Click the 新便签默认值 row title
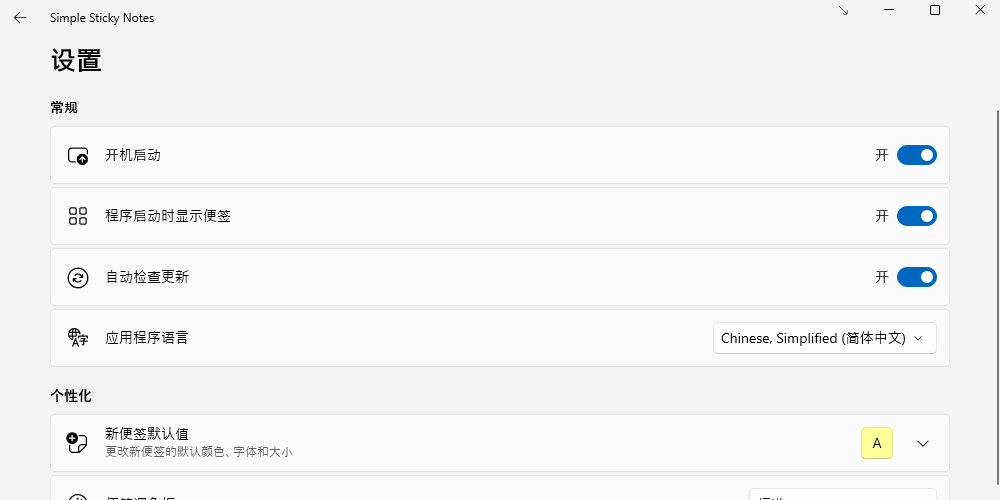This screenshot has width=1000, height=500. coord(147,434)
